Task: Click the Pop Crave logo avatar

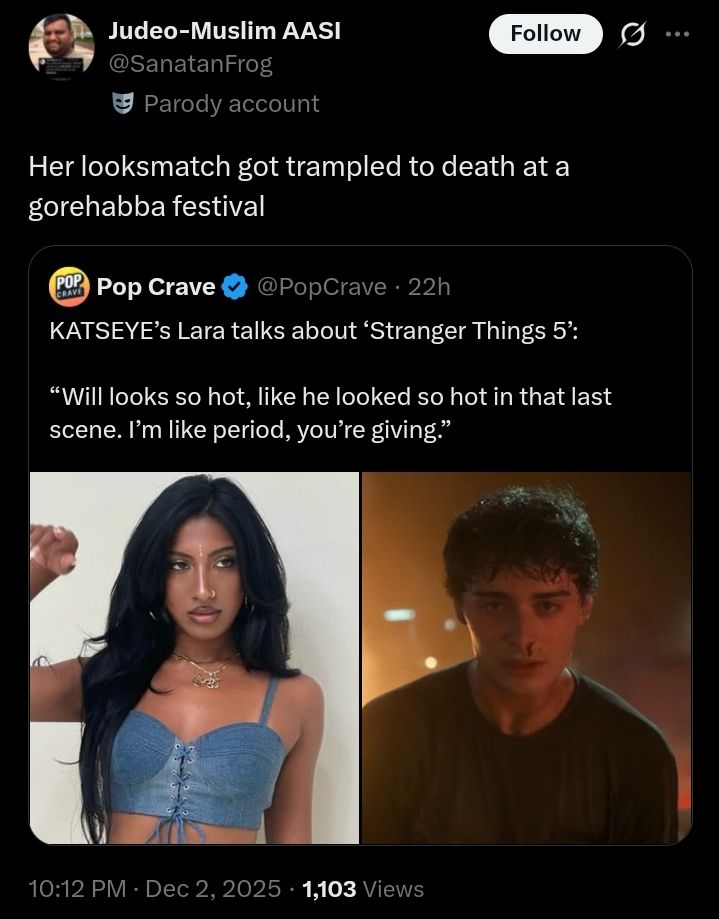Action: tap(69, 287)
